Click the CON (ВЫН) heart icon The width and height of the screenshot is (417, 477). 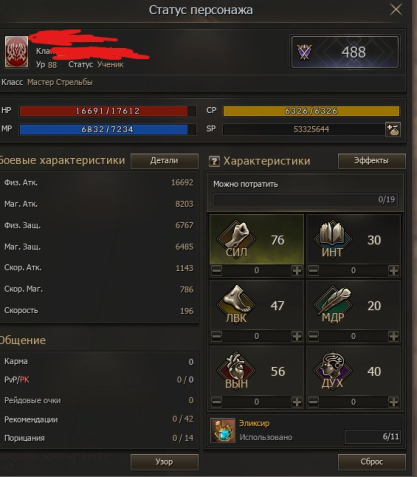236,370
